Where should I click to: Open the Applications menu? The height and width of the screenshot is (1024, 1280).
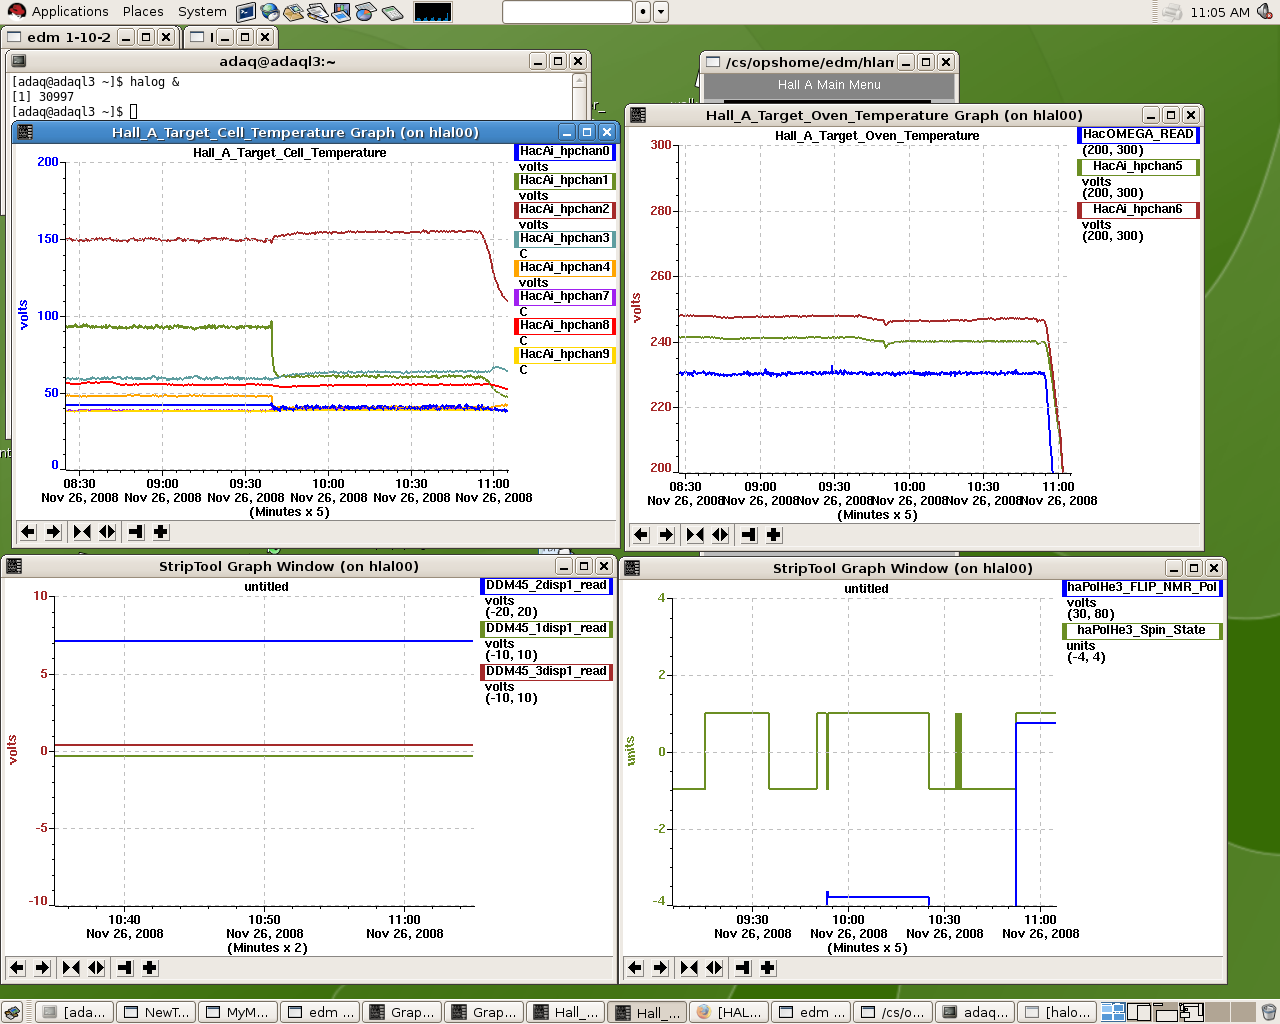point(70,12)
